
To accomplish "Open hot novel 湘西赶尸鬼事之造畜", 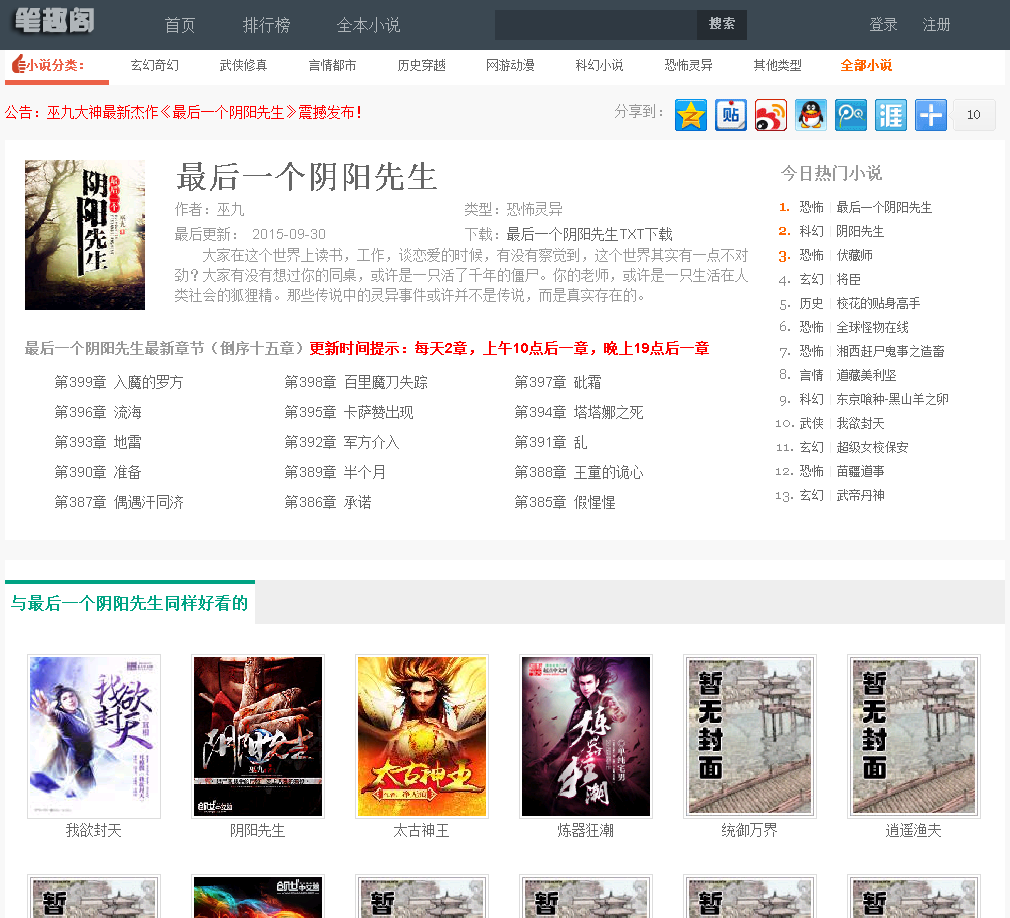I will [890, 351].
